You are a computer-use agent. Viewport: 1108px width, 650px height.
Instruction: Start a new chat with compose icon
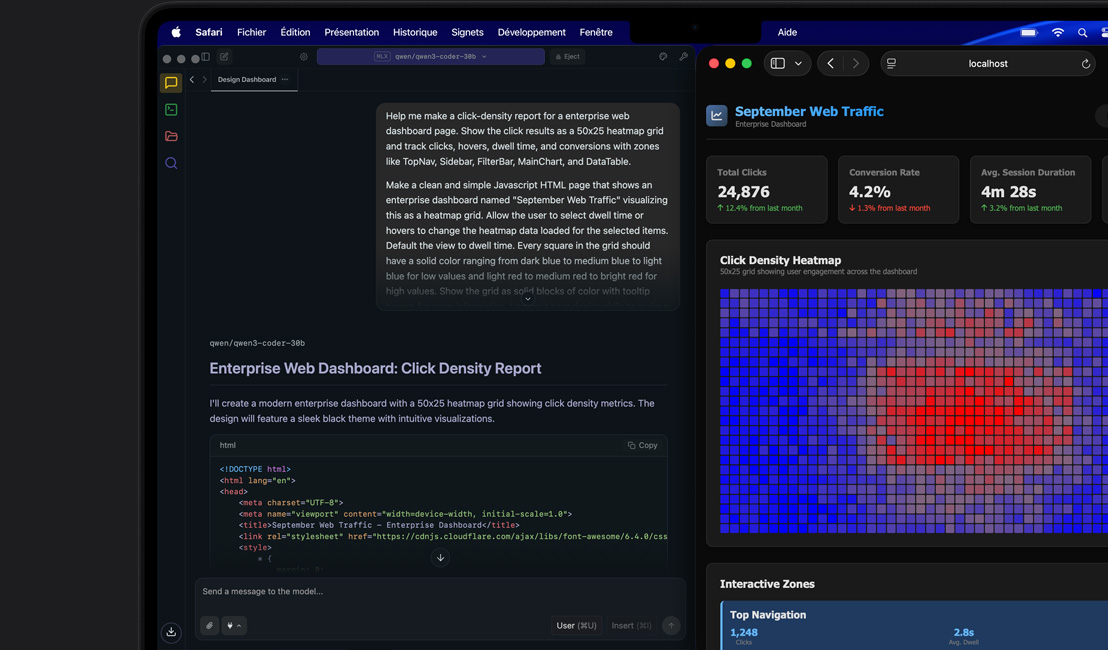tap(224, 57)
